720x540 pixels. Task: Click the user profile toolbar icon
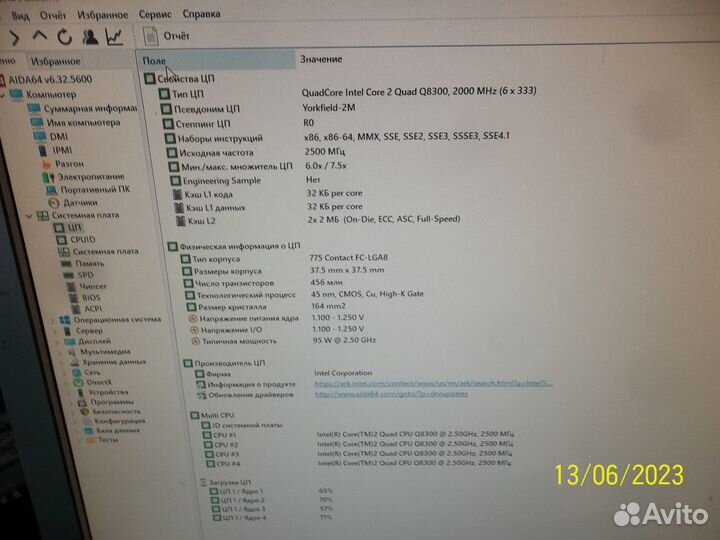(90, 37)
